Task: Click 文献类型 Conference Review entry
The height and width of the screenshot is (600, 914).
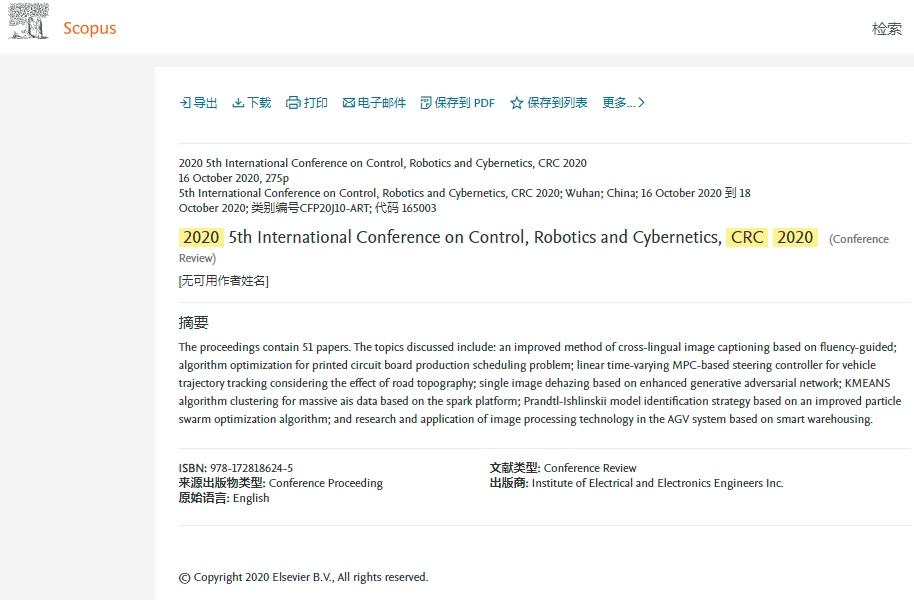Action: [563, 468]
